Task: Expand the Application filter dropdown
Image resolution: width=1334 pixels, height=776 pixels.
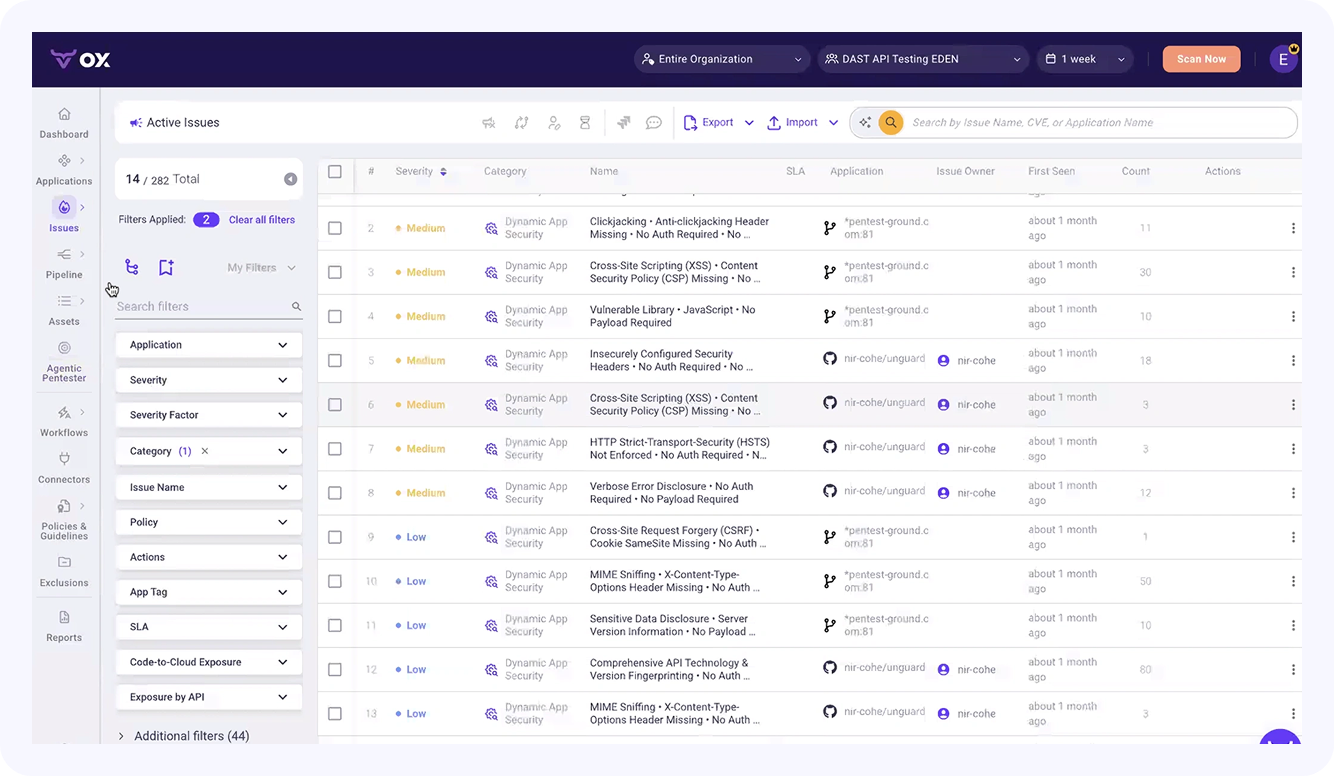Action: pos(209,345)
